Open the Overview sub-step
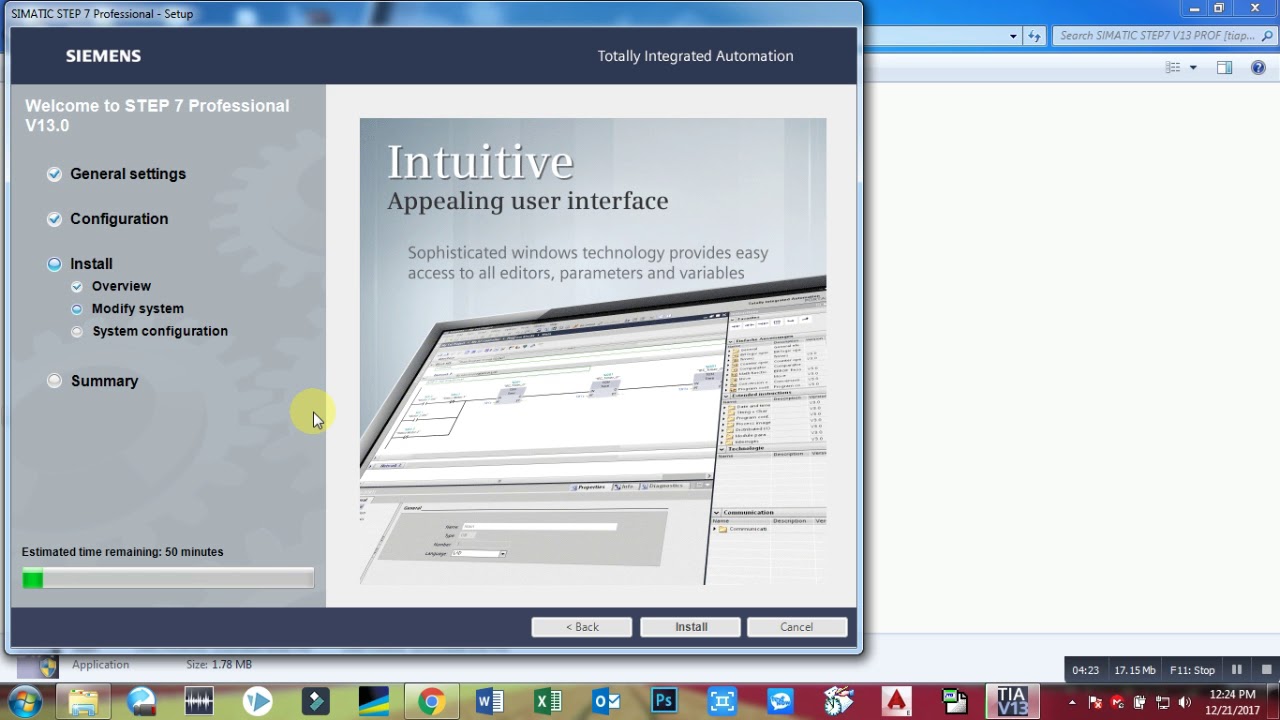Image resolution: width=1280 pixels, height=720 pixels. point(121,286)
